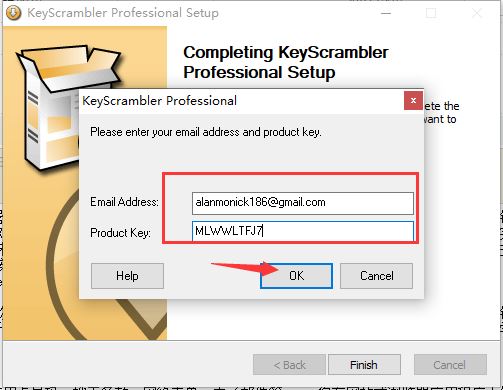Focus the Product Key input field

pyautogui.click(x=303, y=231)
